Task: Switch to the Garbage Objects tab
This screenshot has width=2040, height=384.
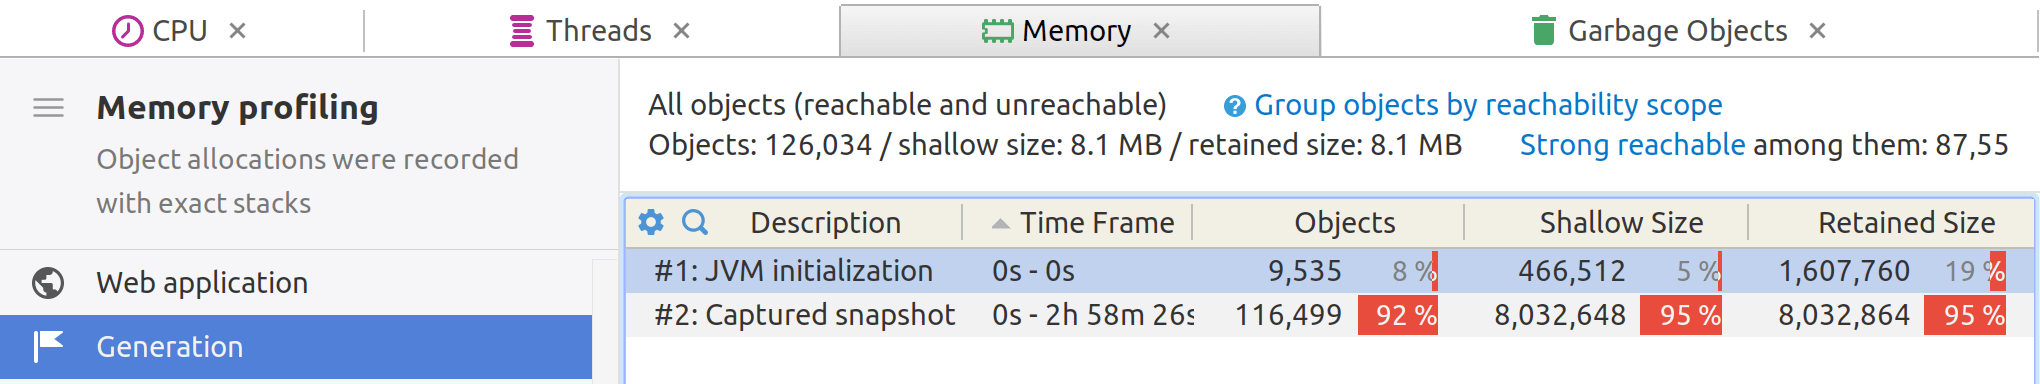Action: pyautogui.click(x=1678, y=31)
